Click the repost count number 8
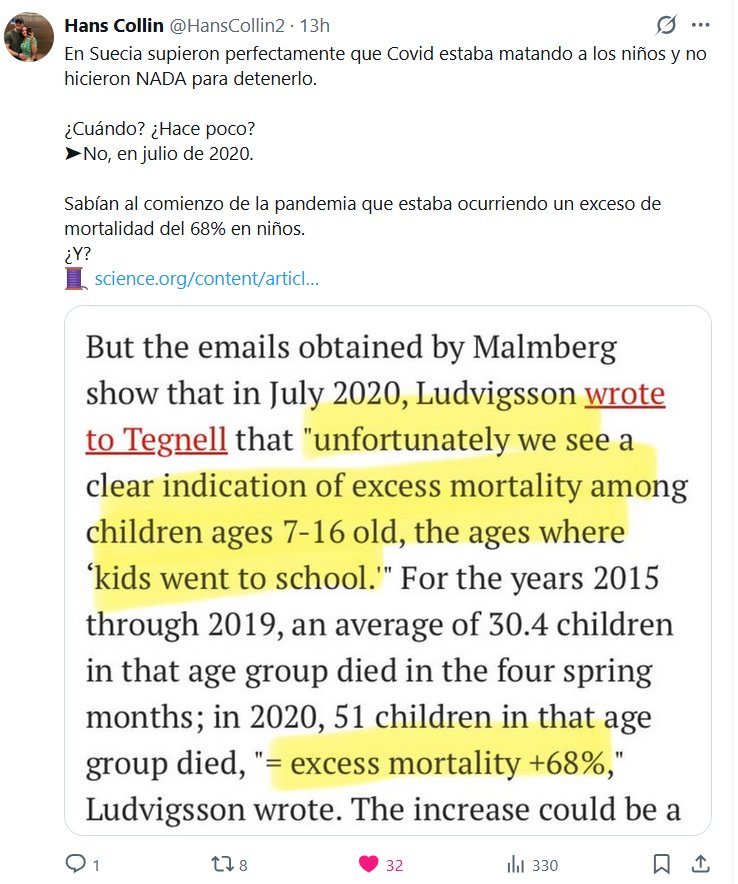 244,865
